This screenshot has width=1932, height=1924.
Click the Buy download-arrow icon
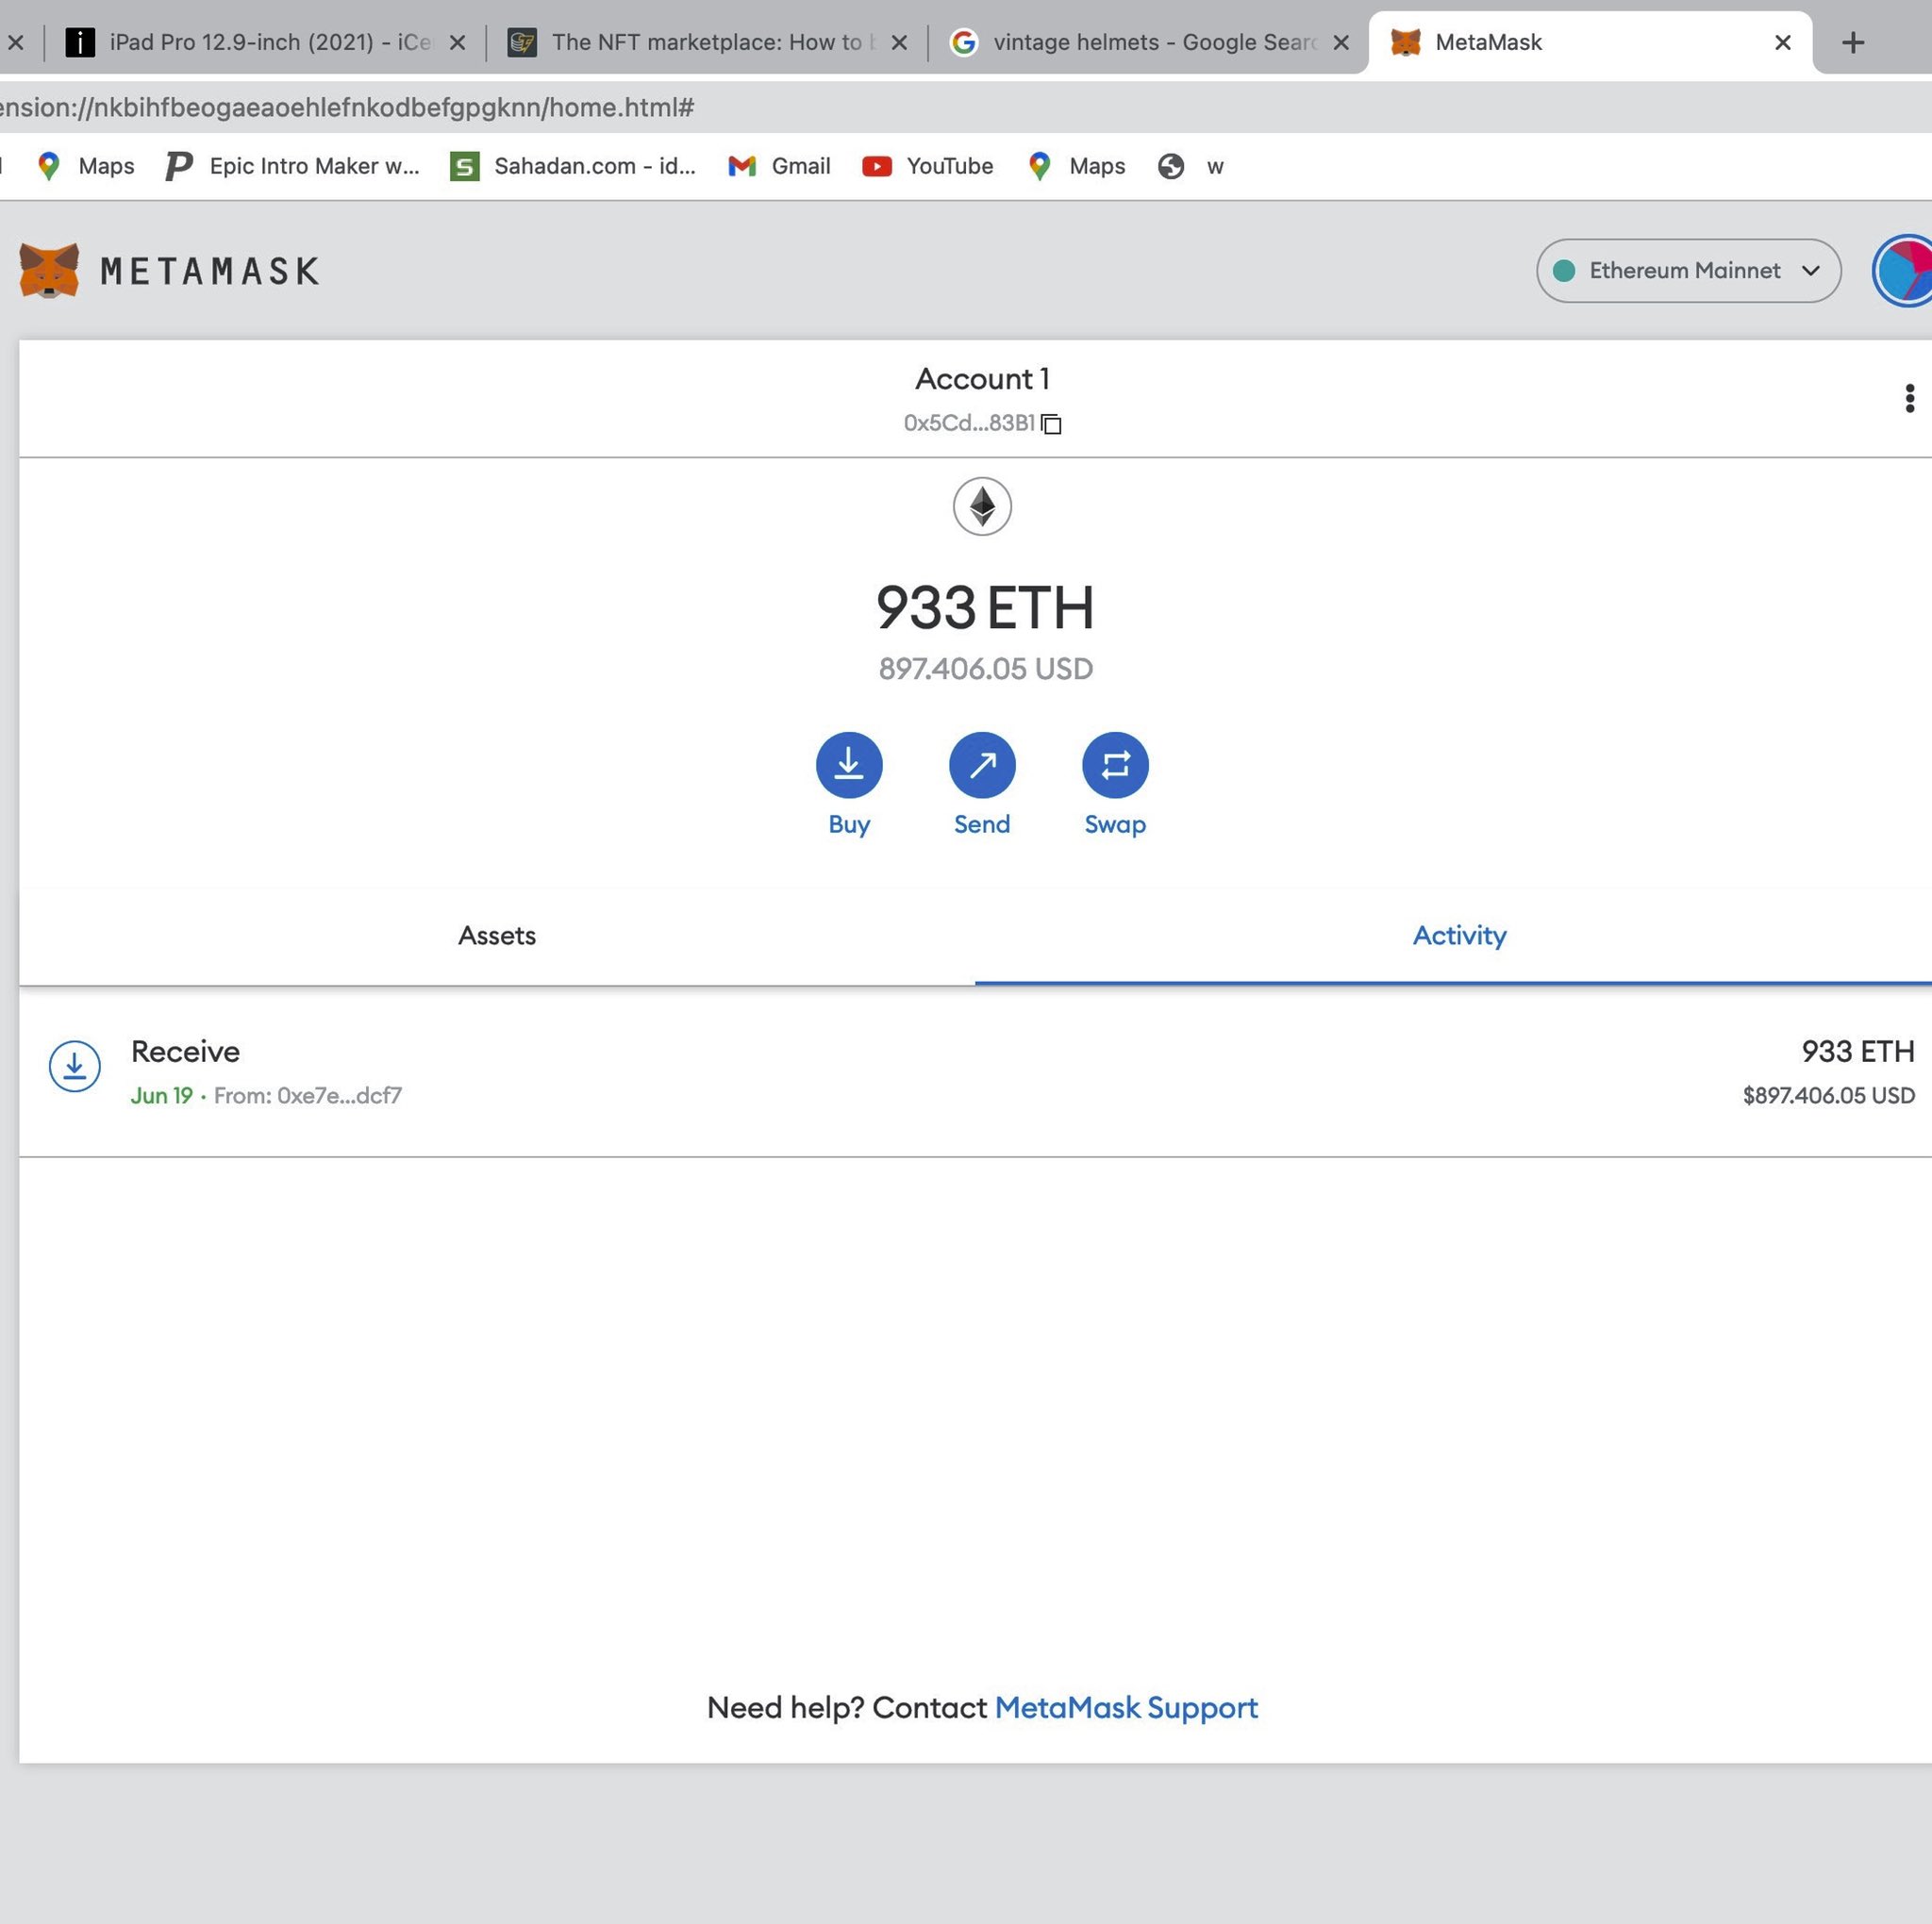coord(848,765)
